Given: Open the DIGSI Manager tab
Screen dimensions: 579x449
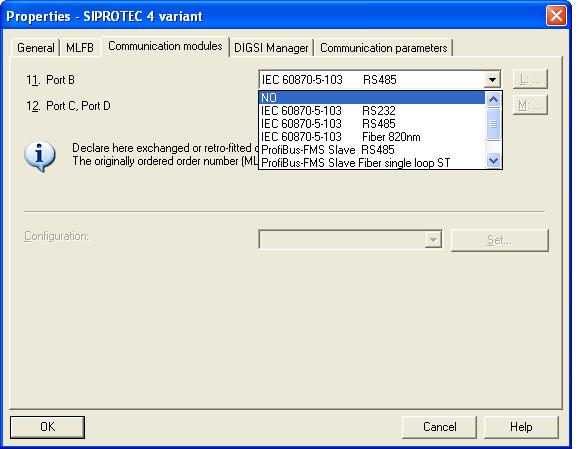Looking at the screenshot, I should click(x=271, y=48).
